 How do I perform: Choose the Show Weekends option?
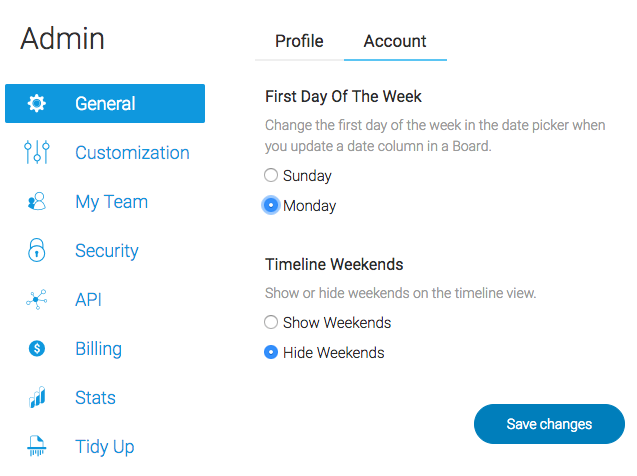click(x=271, y=322)
